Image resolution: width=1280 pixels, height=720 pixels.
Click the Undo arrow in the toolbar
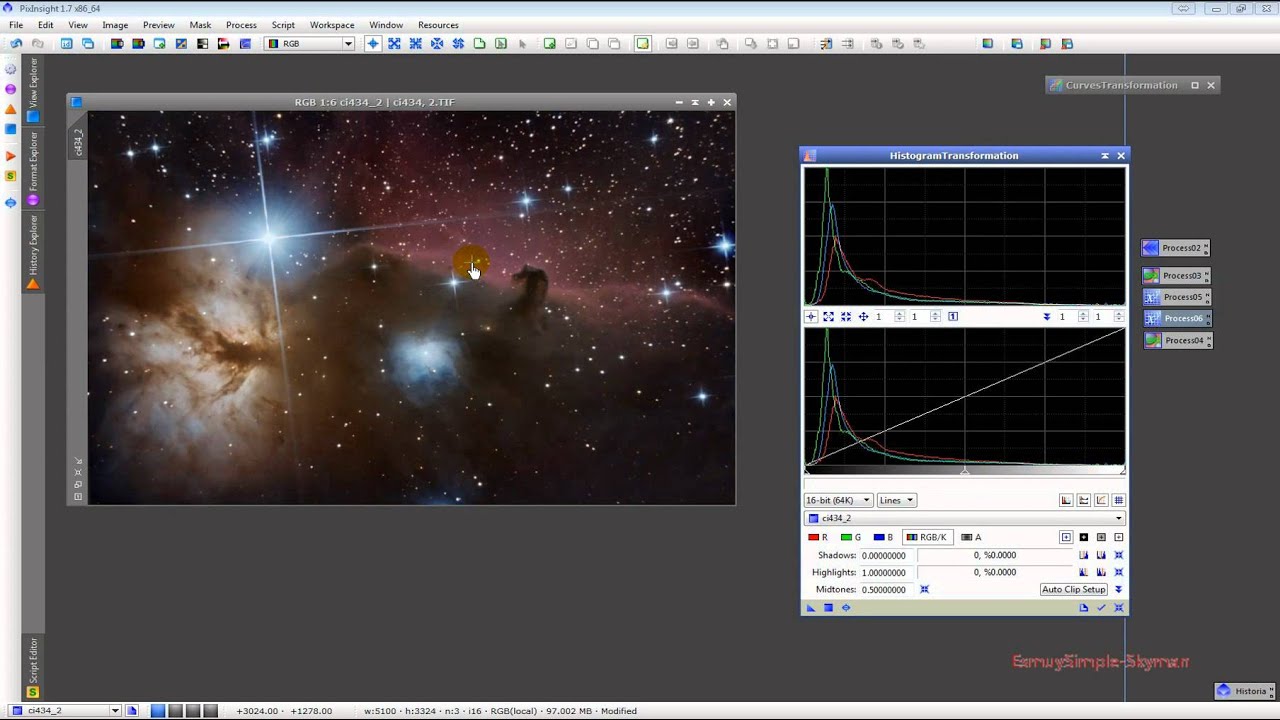[16, 44]
